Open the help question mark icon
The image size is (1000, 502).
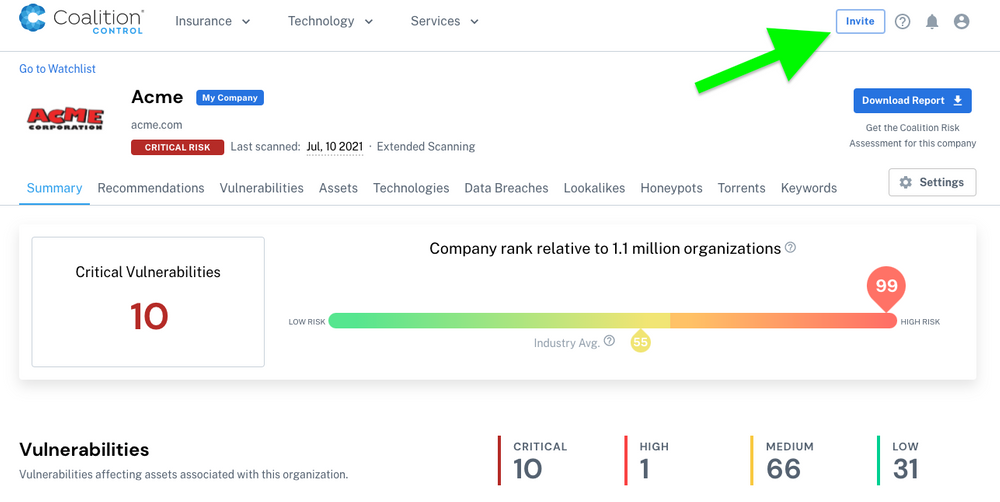point(902,22)
